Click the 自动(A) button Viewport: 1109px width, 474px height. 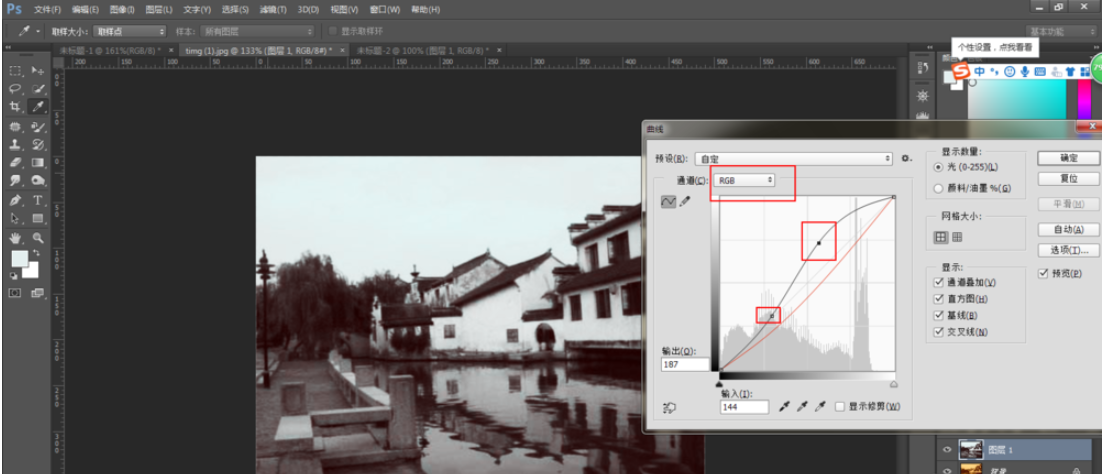click(x=1069, y=229)
